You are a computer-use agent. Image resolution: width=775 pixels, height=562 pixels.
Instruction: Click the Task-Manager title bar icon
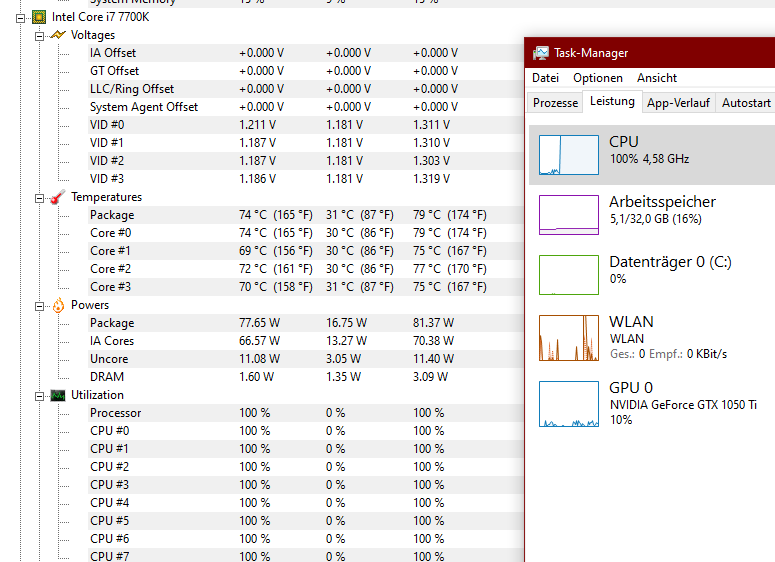point(541,53)
